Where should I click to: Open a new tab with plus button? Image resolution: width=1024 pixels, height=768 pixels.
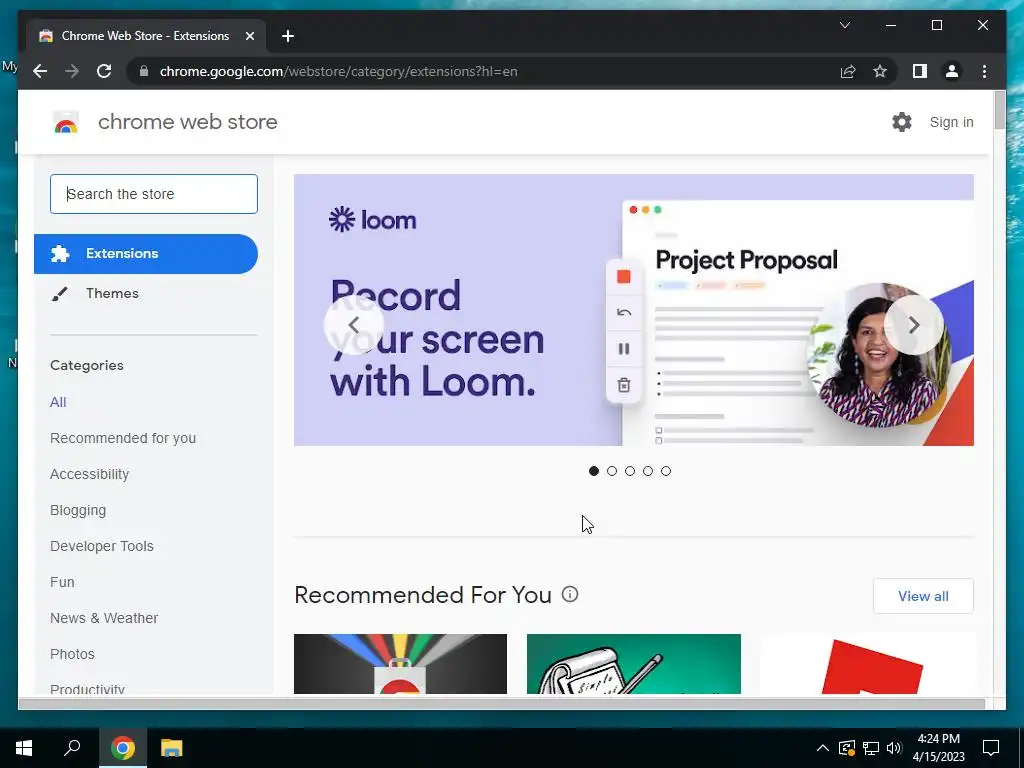pos(288,36)
